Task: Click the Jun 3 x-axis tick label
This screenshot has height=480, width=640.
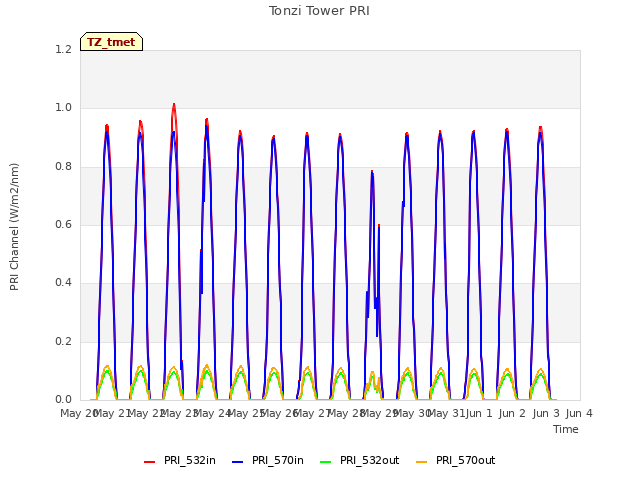Action: (x=546, y=413)
